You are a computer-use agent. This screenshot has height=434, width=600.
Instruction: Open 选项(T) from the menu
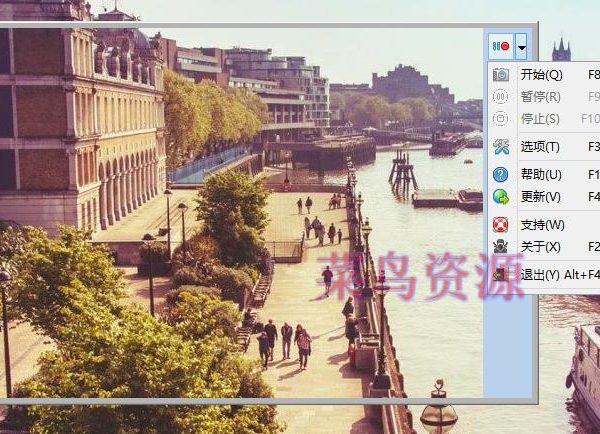pos(541,147)
